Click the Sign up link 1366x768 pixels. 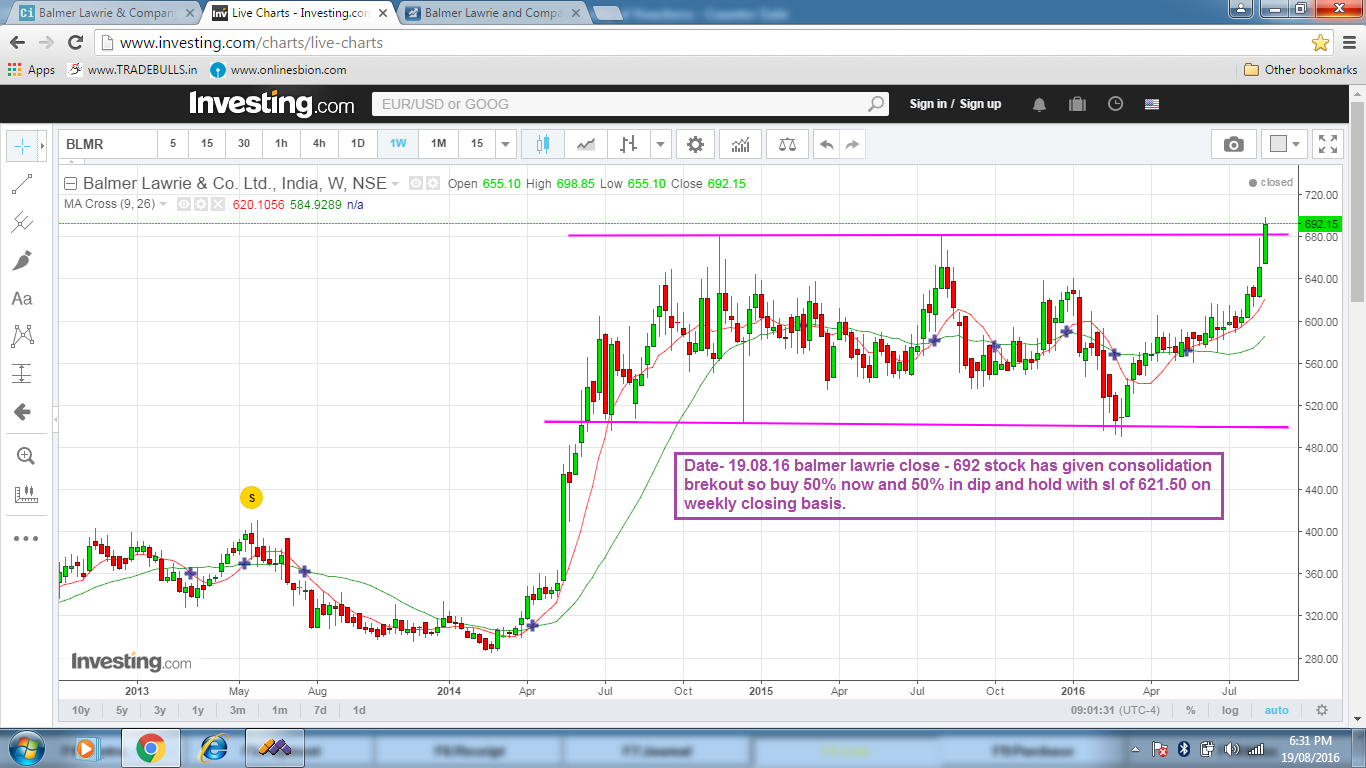(x=980, y=104)
